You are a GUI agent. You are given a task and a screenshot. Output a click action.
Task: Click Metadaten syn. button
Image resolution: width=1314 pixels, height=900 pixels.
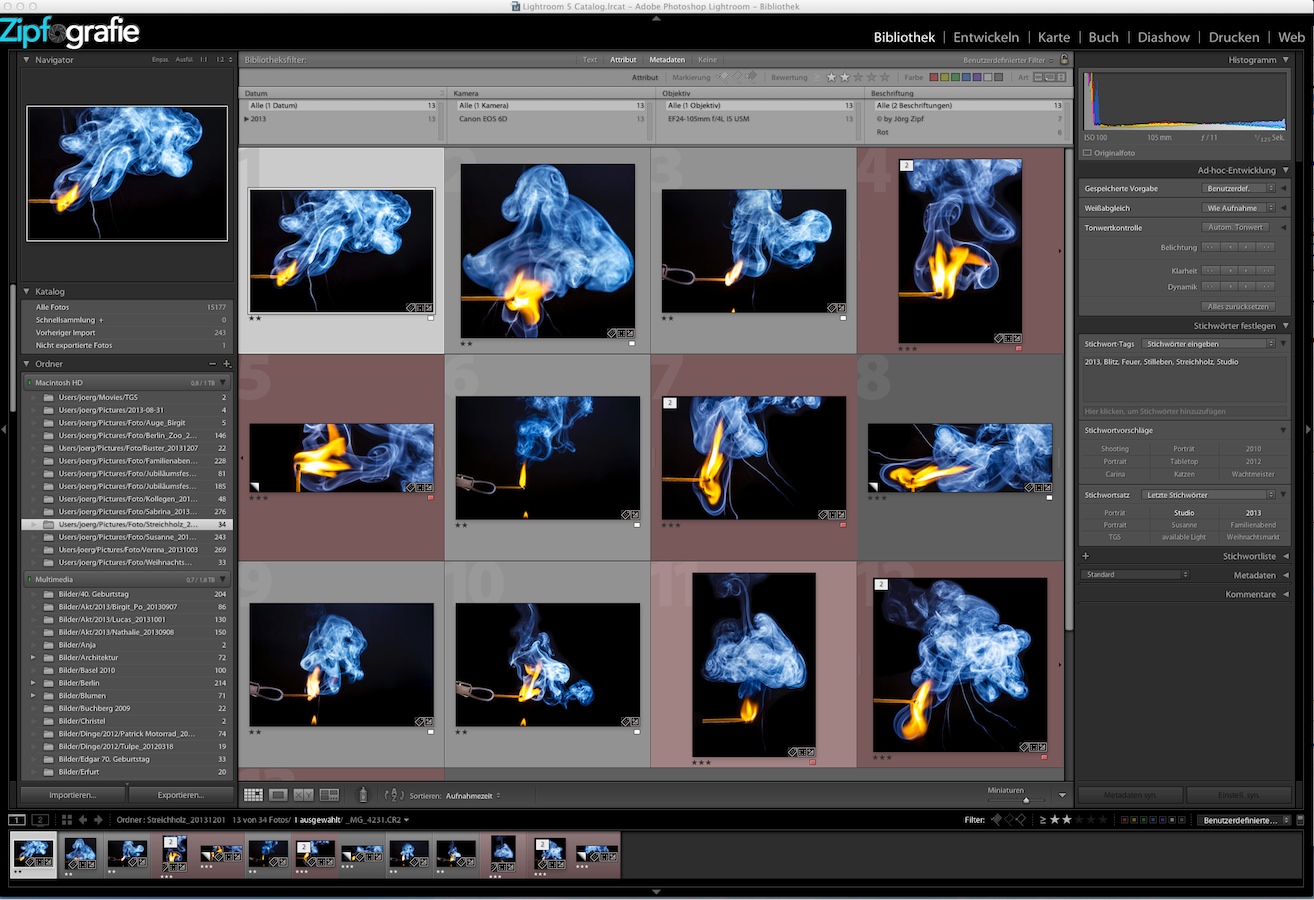1130,795
